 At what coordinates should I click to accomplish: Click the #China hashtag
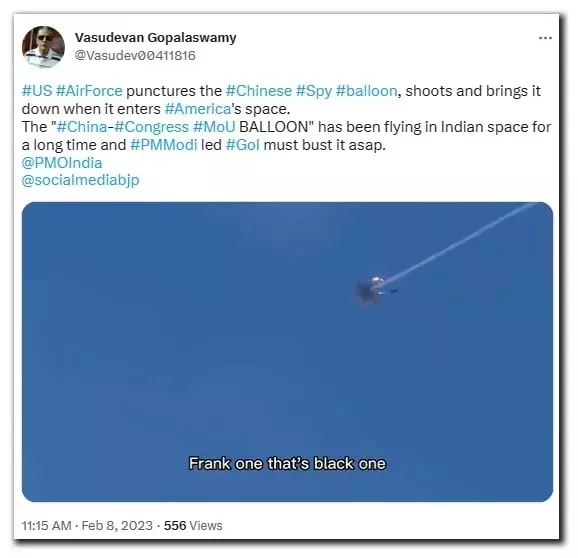(82, 127)
